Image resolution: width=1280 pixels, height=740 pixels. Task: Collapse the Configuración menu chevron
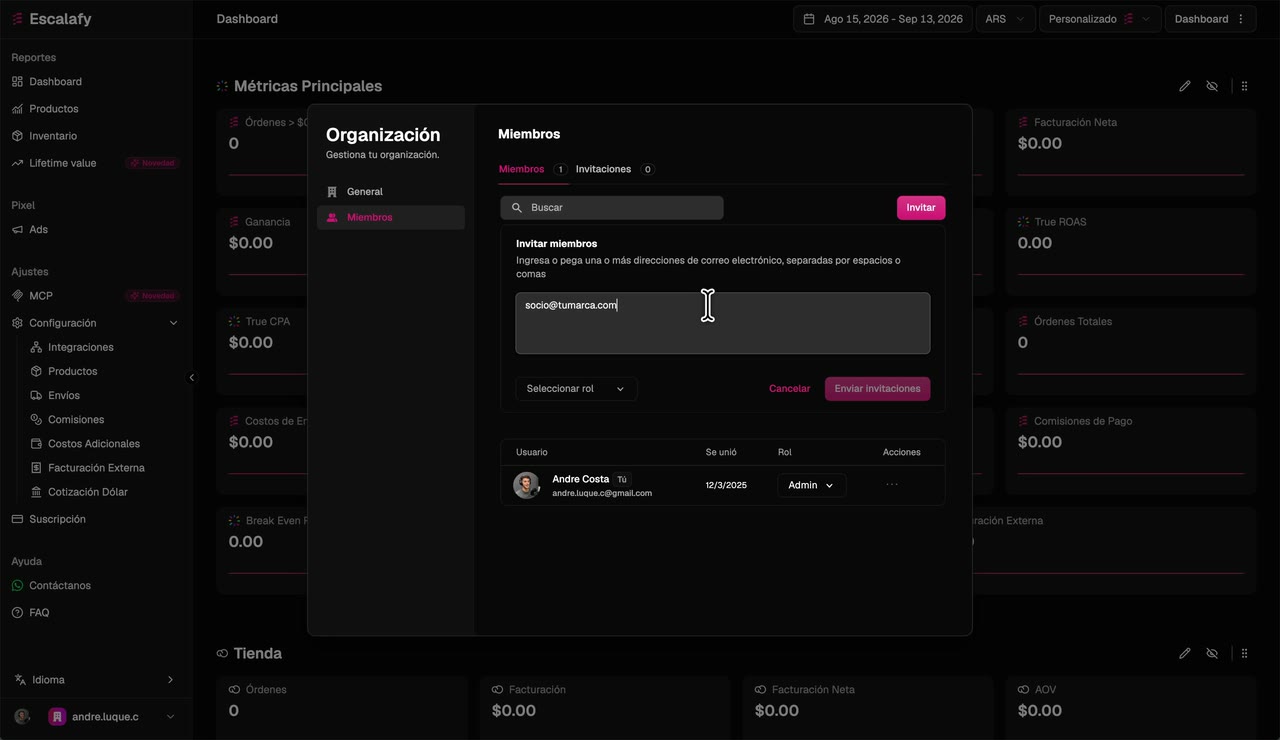point(174,324)
